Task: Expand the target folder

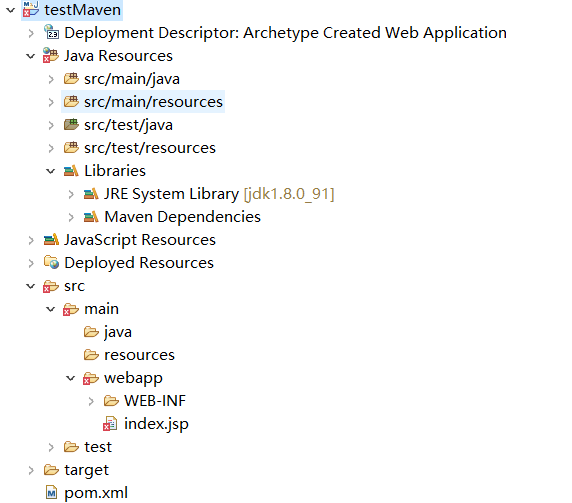Action: pos(31,470)
